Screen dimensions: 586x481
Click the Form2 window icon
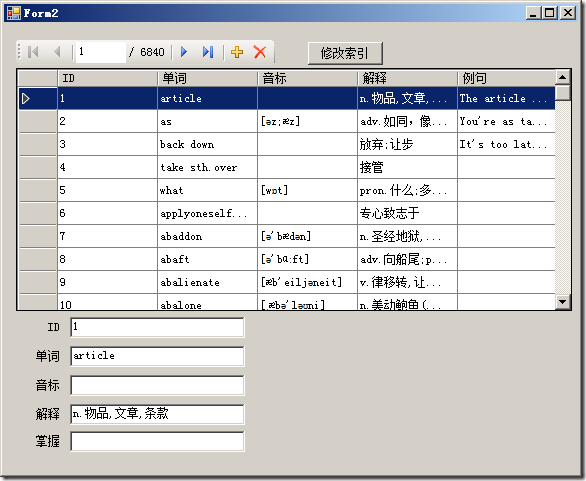14,13
